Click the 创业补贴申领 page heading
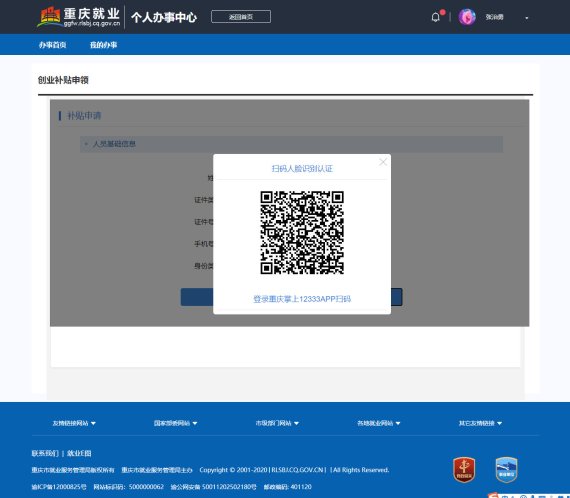This screenshot has width=570, height=498. (x=63, y=80)
